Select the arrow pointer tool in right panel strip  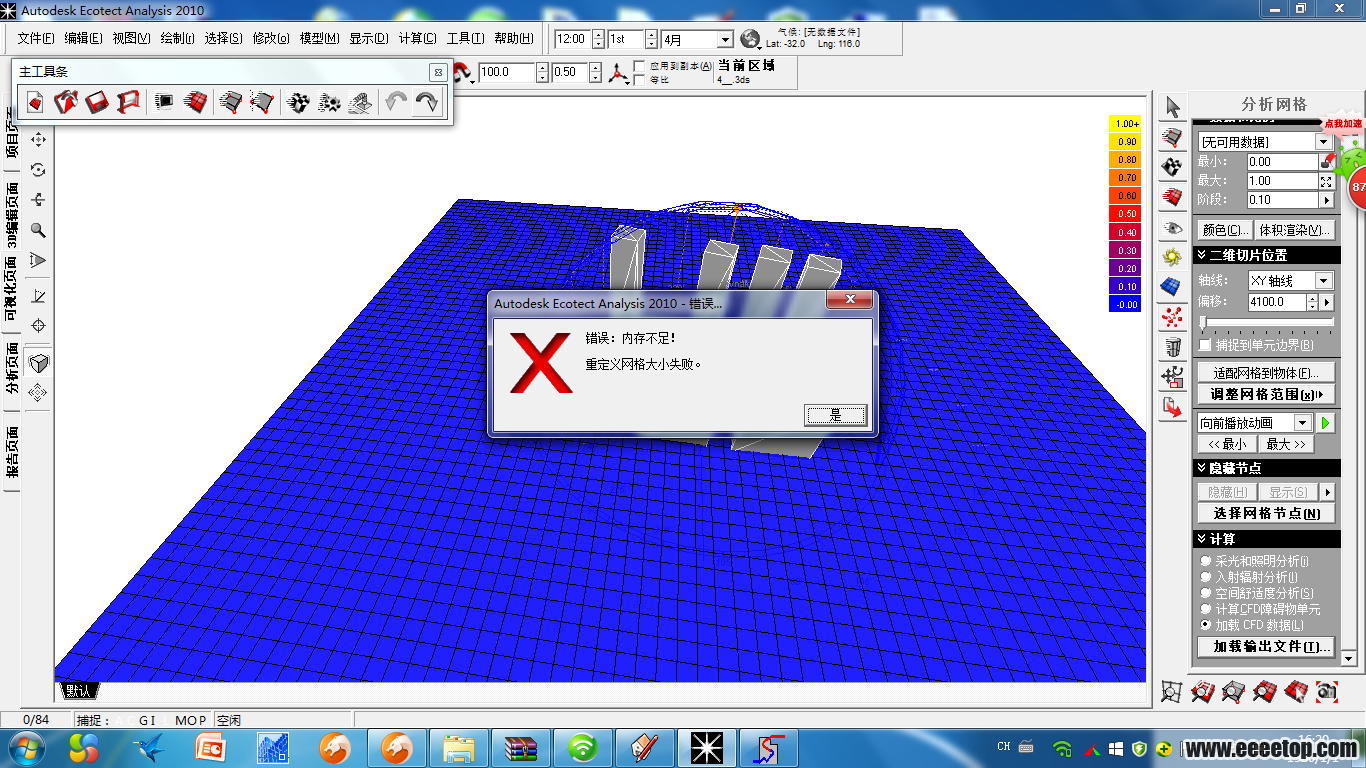(1172, 107)
